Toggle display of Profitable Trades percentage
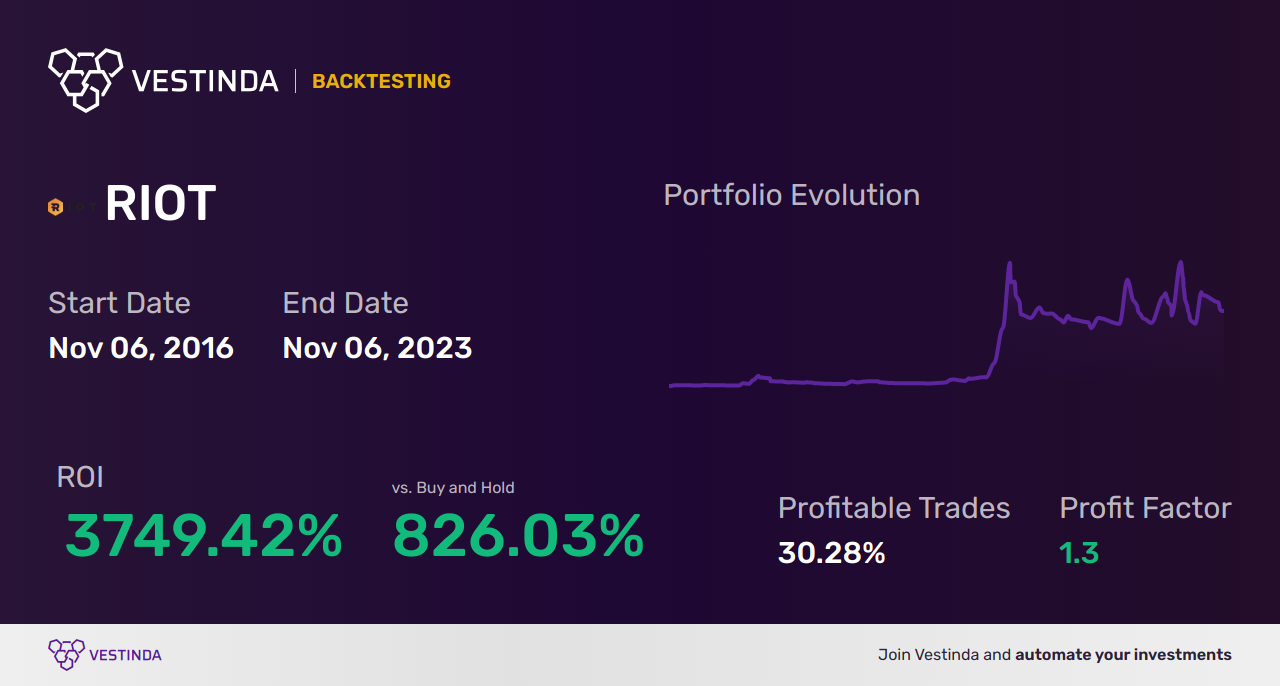The width and height of the screenshot is (1280, 686). [x=894, y=508]
